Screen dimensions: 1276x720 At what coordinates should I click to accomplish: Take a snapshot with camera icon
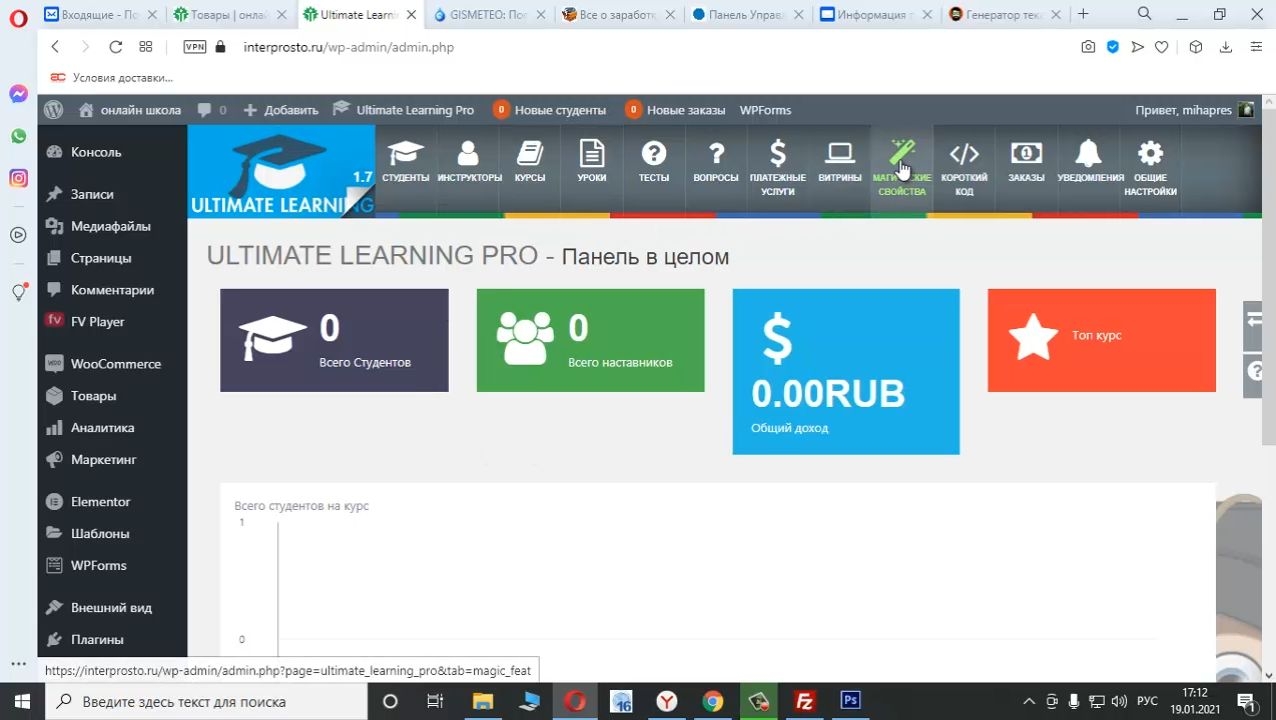point(1088,47)
